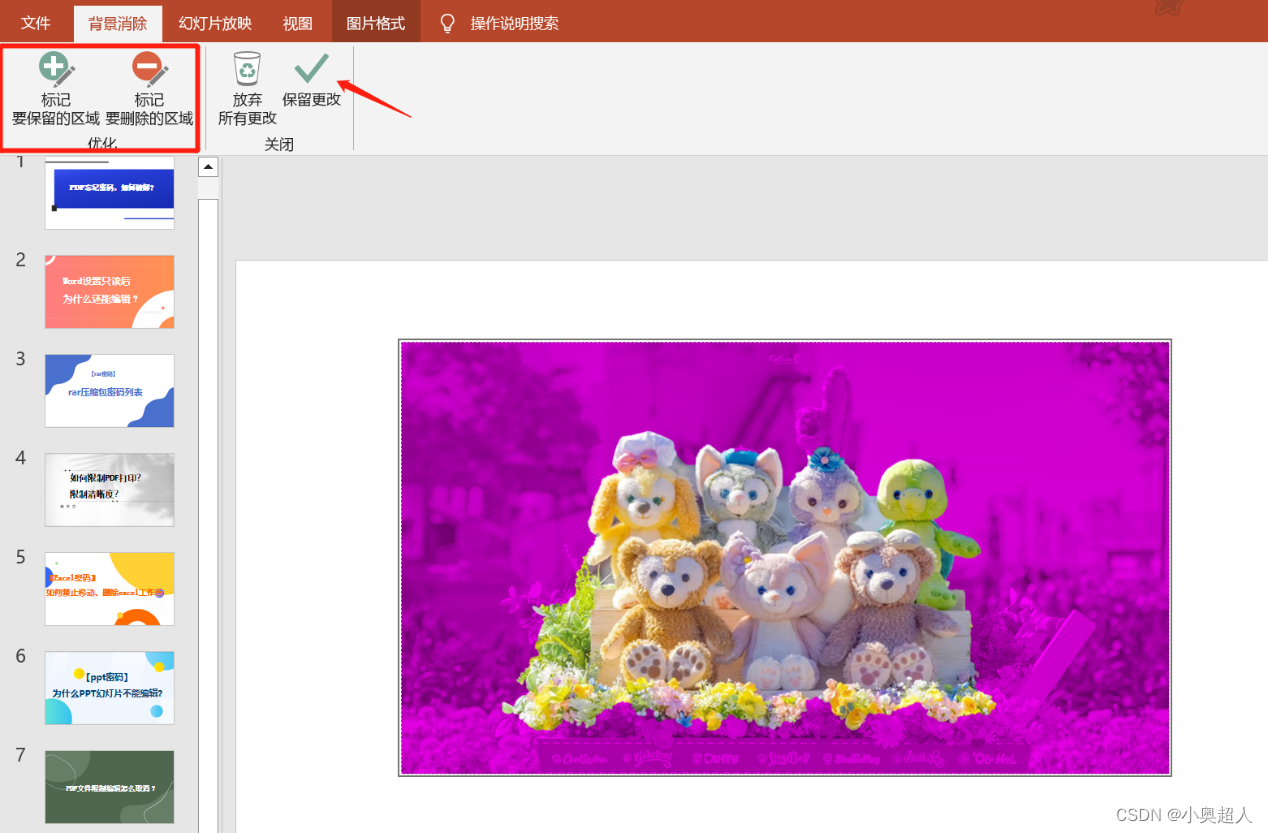
Task: Switch to the 背景消除 tab
Action: [x=118, y=23]
